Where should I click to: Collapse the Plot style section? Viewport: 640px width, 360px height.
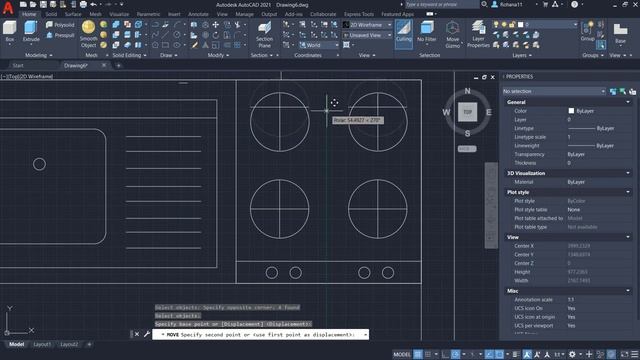click(628, 192)
